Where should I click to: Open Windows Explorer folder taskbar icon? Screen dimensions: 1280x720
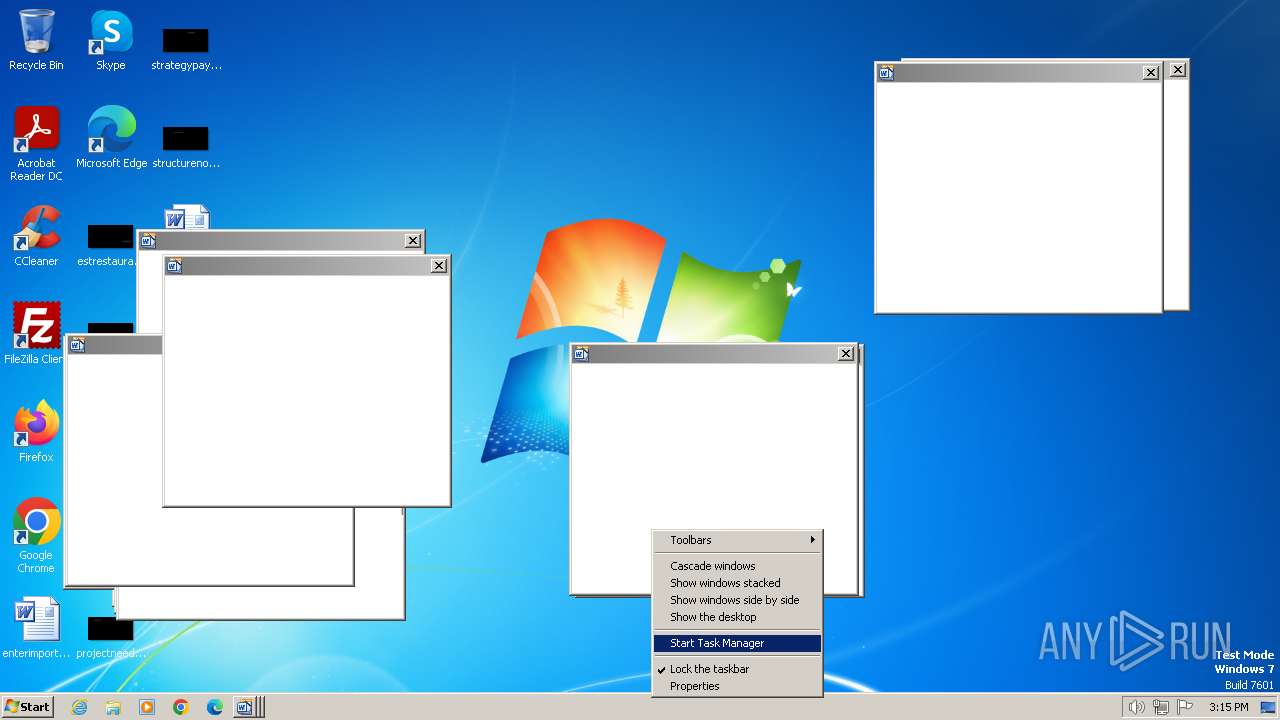click(113, 707)
